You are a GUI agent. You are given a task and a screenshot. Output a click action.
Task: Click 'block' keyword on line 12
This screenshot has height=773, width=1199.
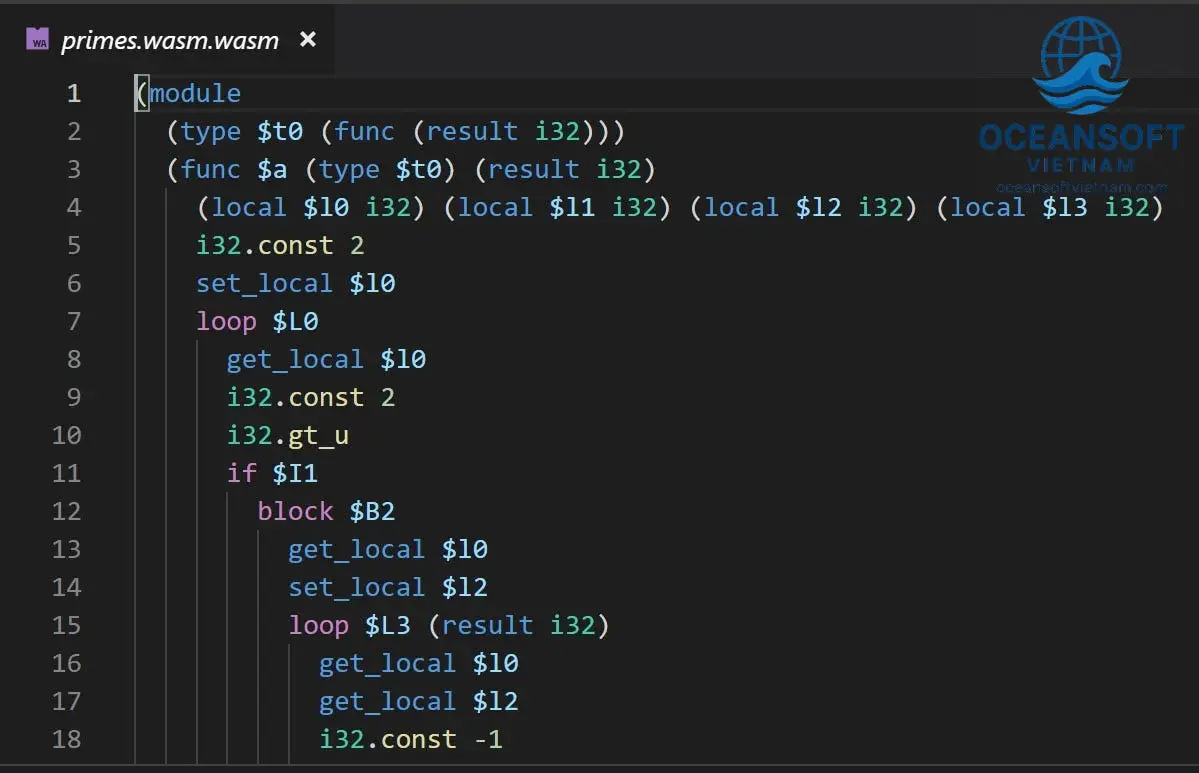pyautogui.click(x=295, y=512)
